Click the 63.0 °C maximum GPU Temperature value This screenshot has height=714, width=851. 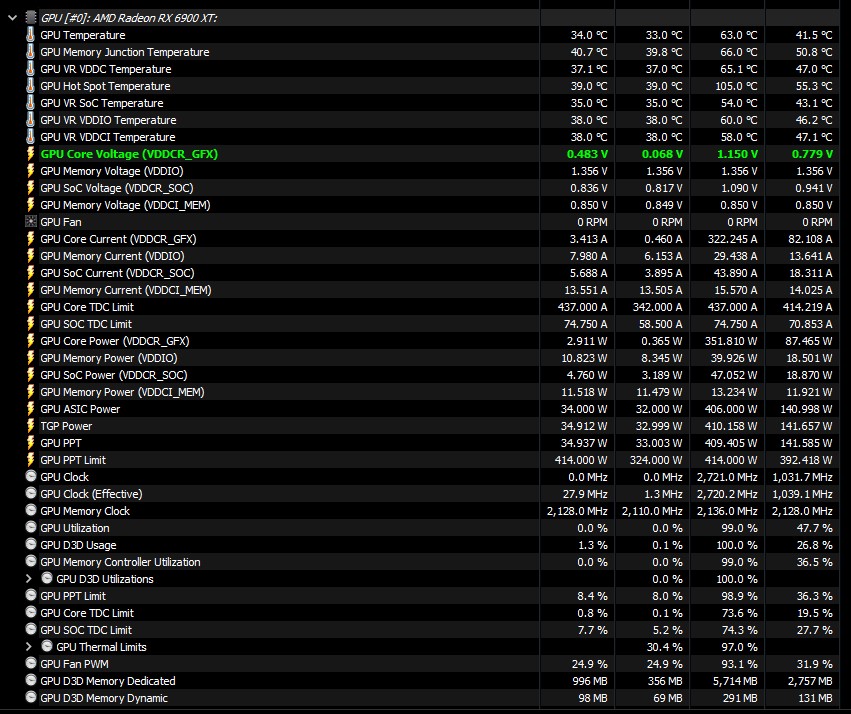pos(739,35)
